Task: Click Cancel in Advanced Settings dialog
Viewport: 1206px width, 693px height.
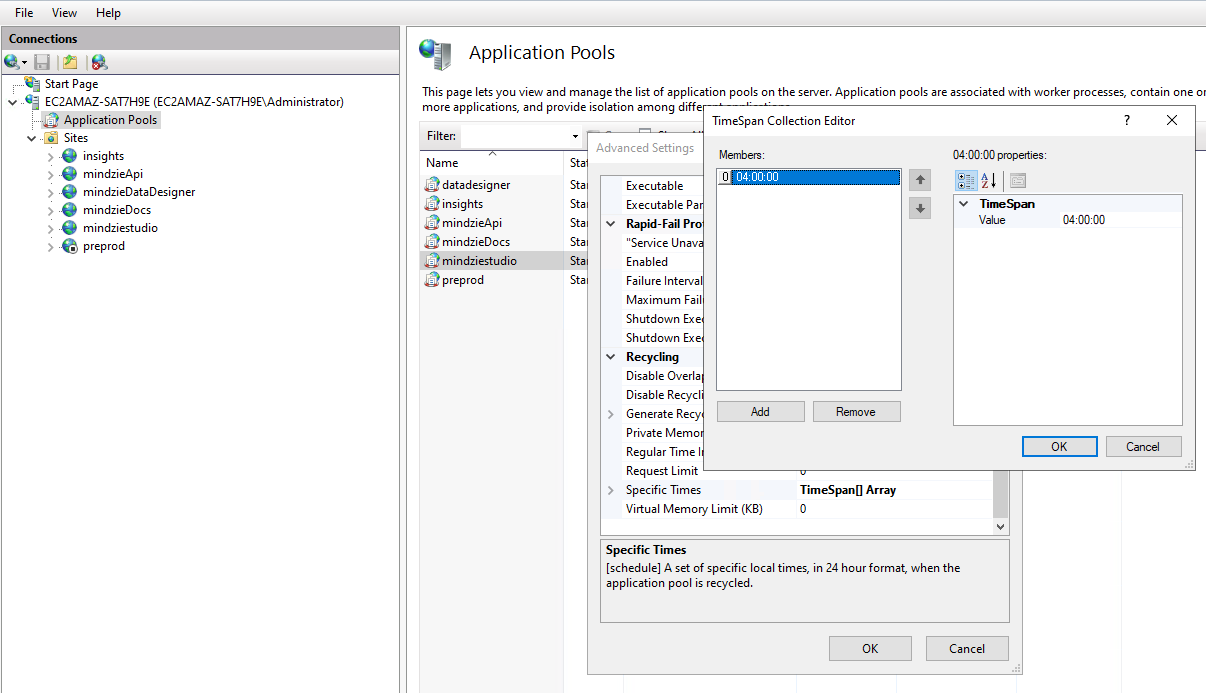Action: (x=967, y=649)
